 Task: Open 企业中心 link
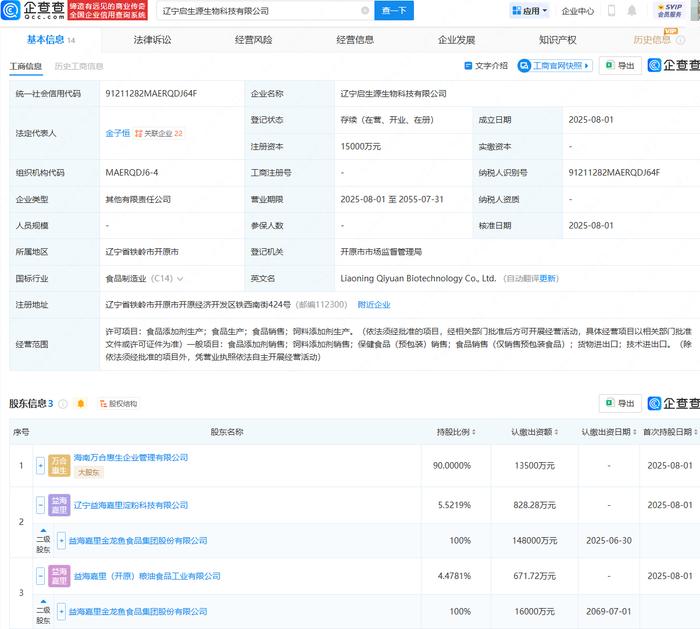(x=578, y=11)
